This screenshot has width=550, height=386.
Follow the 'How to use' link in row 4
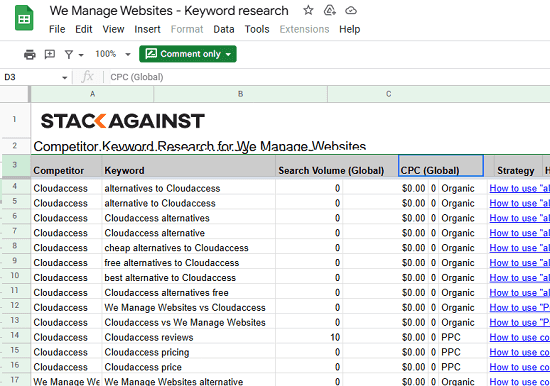pyautogui.click(x=519, y=188)
